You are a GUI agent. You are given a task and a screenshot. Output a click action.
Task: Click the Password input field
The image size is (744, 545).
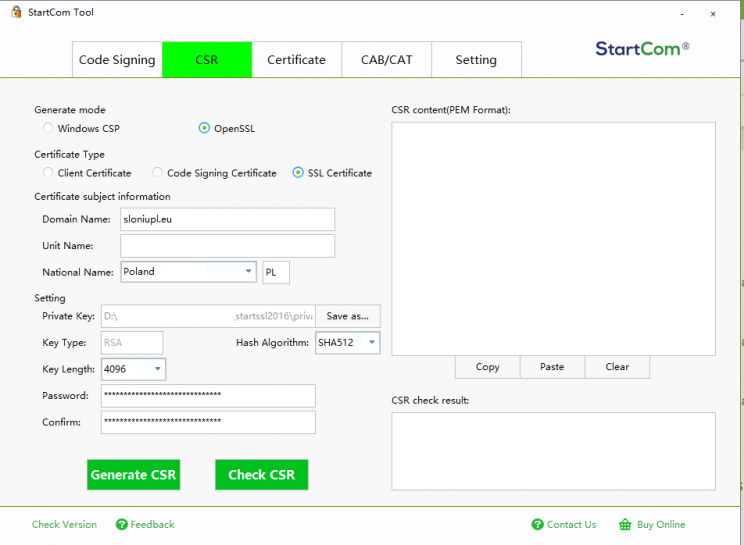tap(208, 396)
